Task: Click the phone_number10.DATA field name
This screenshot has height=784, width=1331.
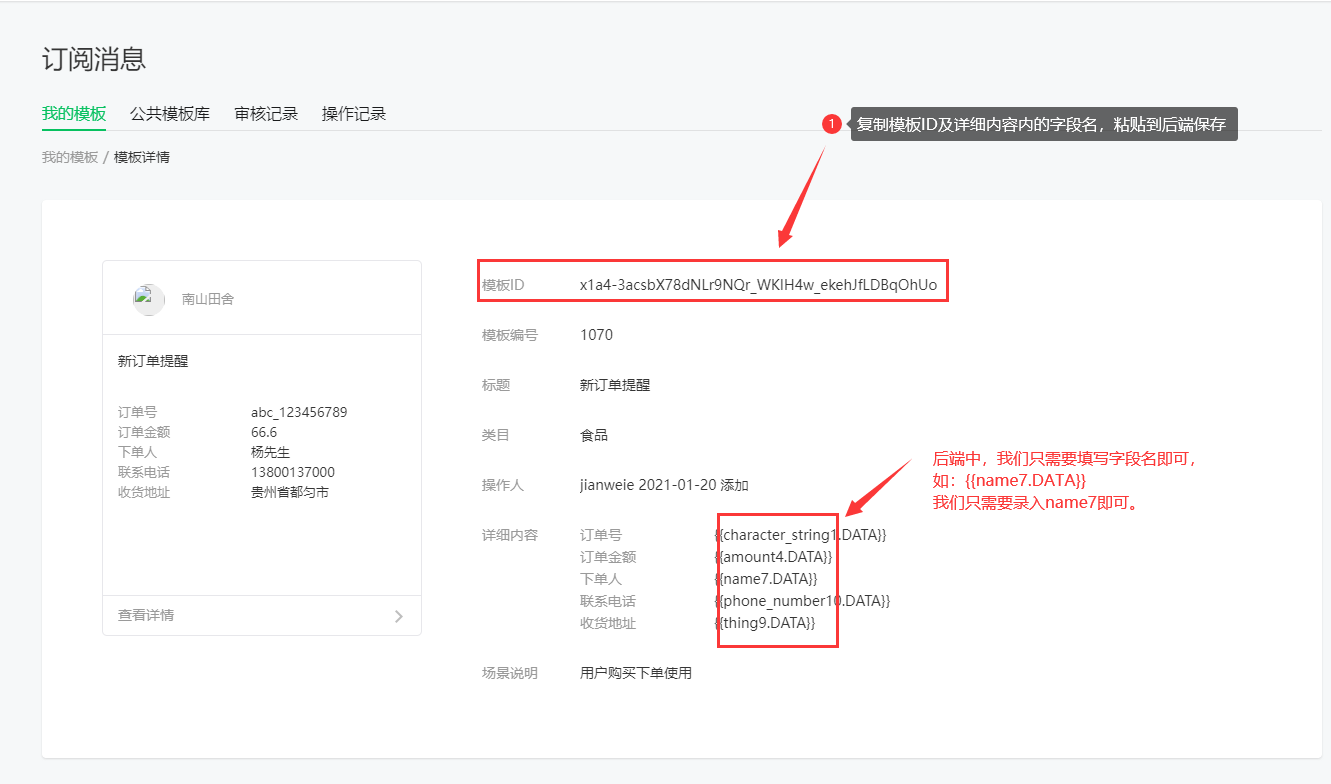Action: click(802, 601)
